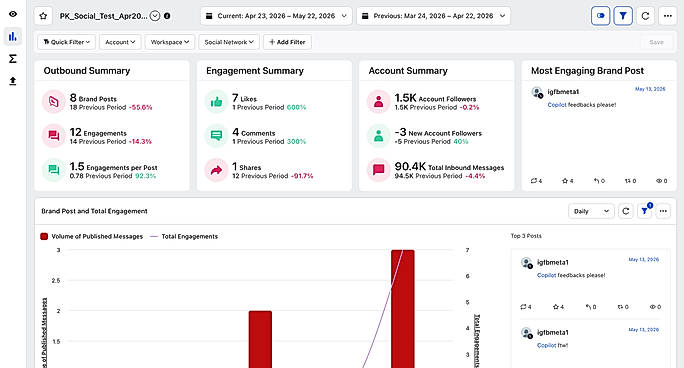Show dashboard info via the info icon
684x368 pixels.
point(167,16)
